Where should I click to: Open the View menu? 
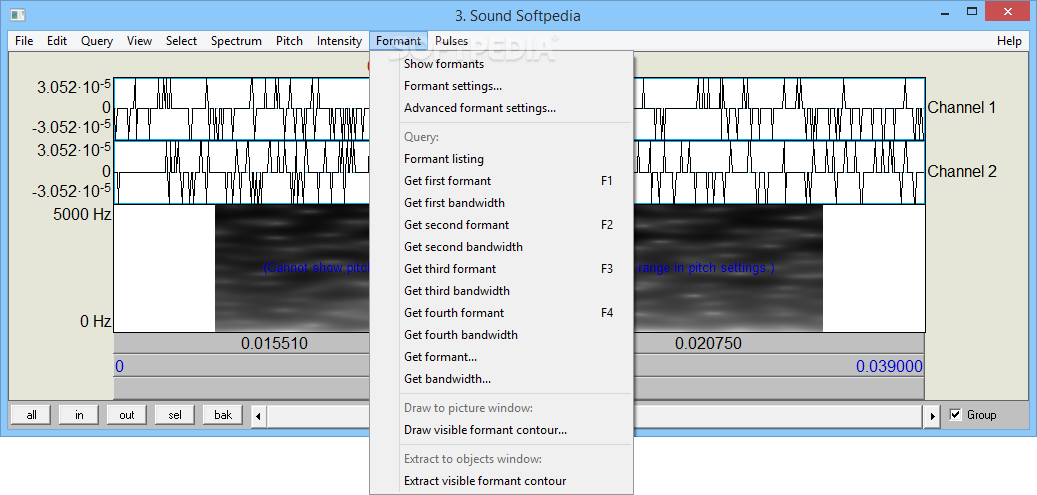coord(139,41)
